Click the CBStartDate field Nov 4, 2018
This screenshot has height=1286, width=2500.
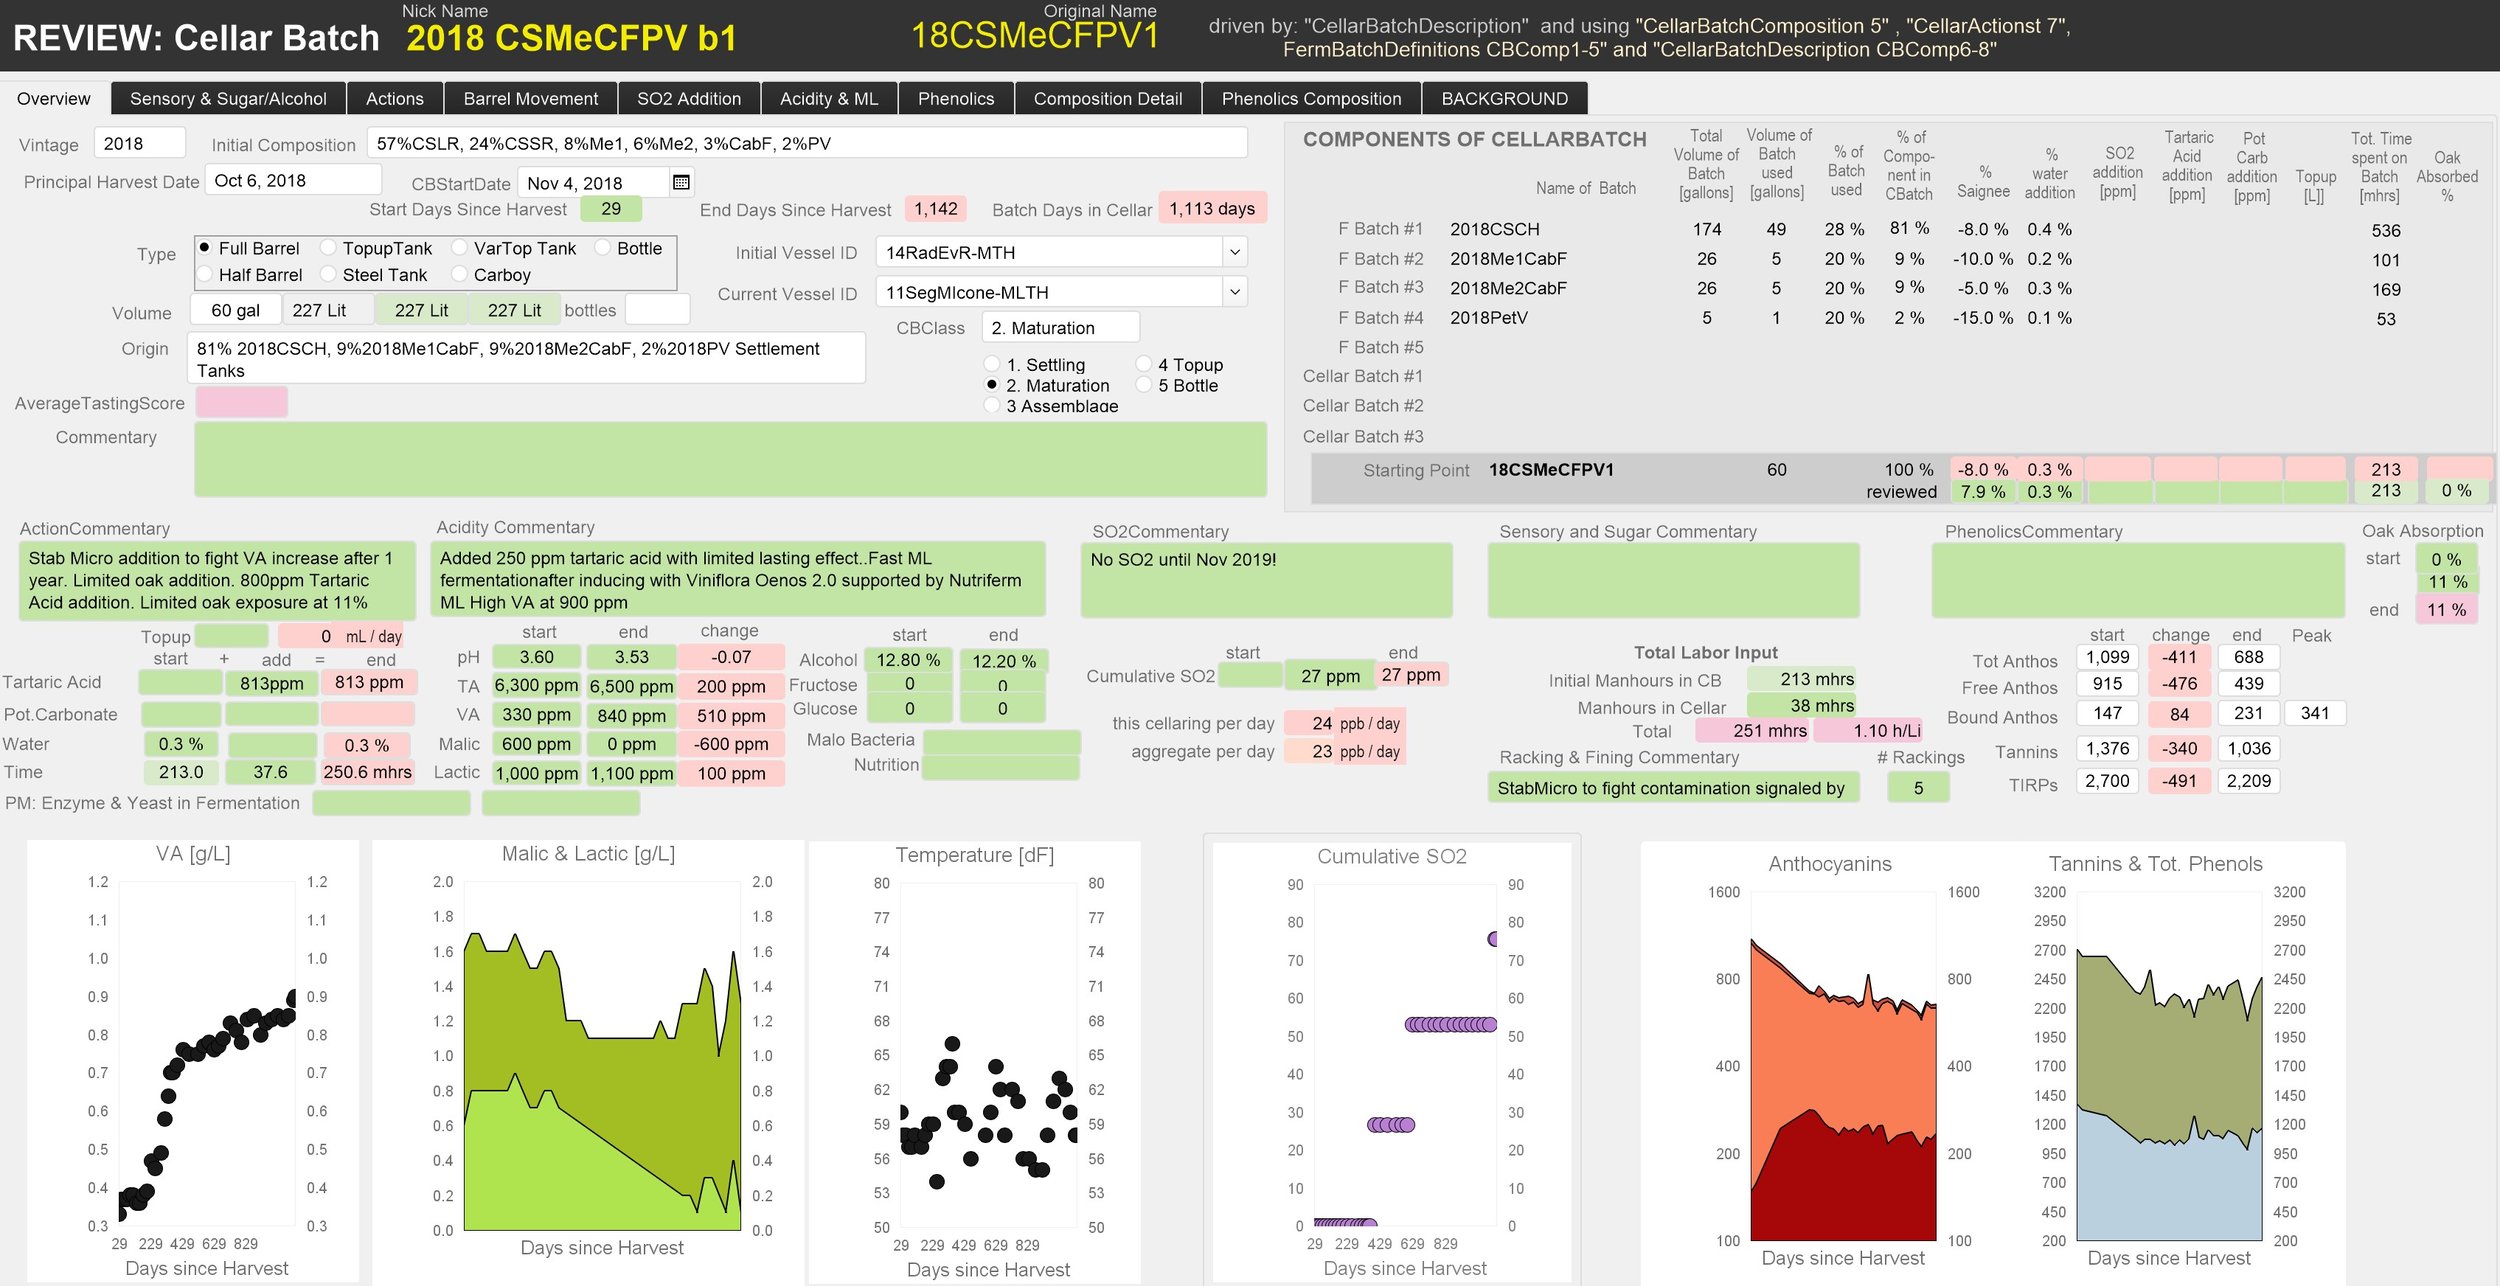pyautogui.click(x=594, y=182)
